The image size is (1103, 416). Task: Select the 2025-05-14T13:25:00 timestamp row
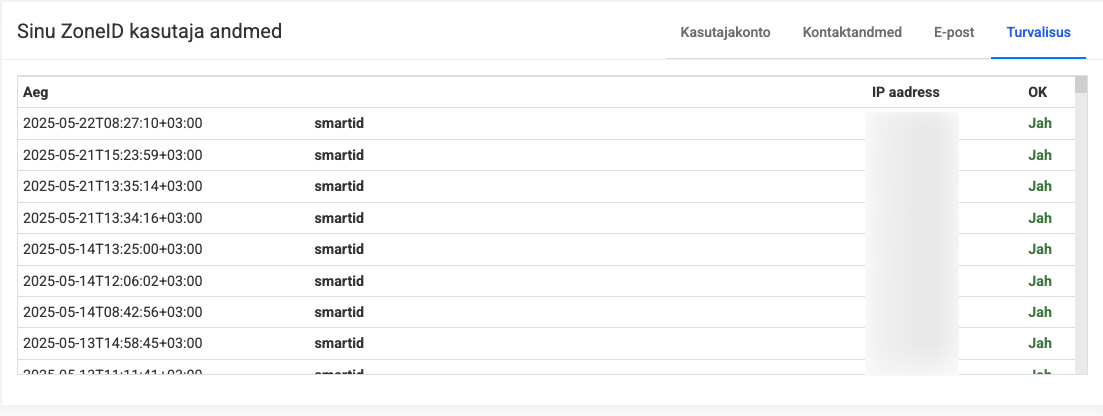[112, 249]
